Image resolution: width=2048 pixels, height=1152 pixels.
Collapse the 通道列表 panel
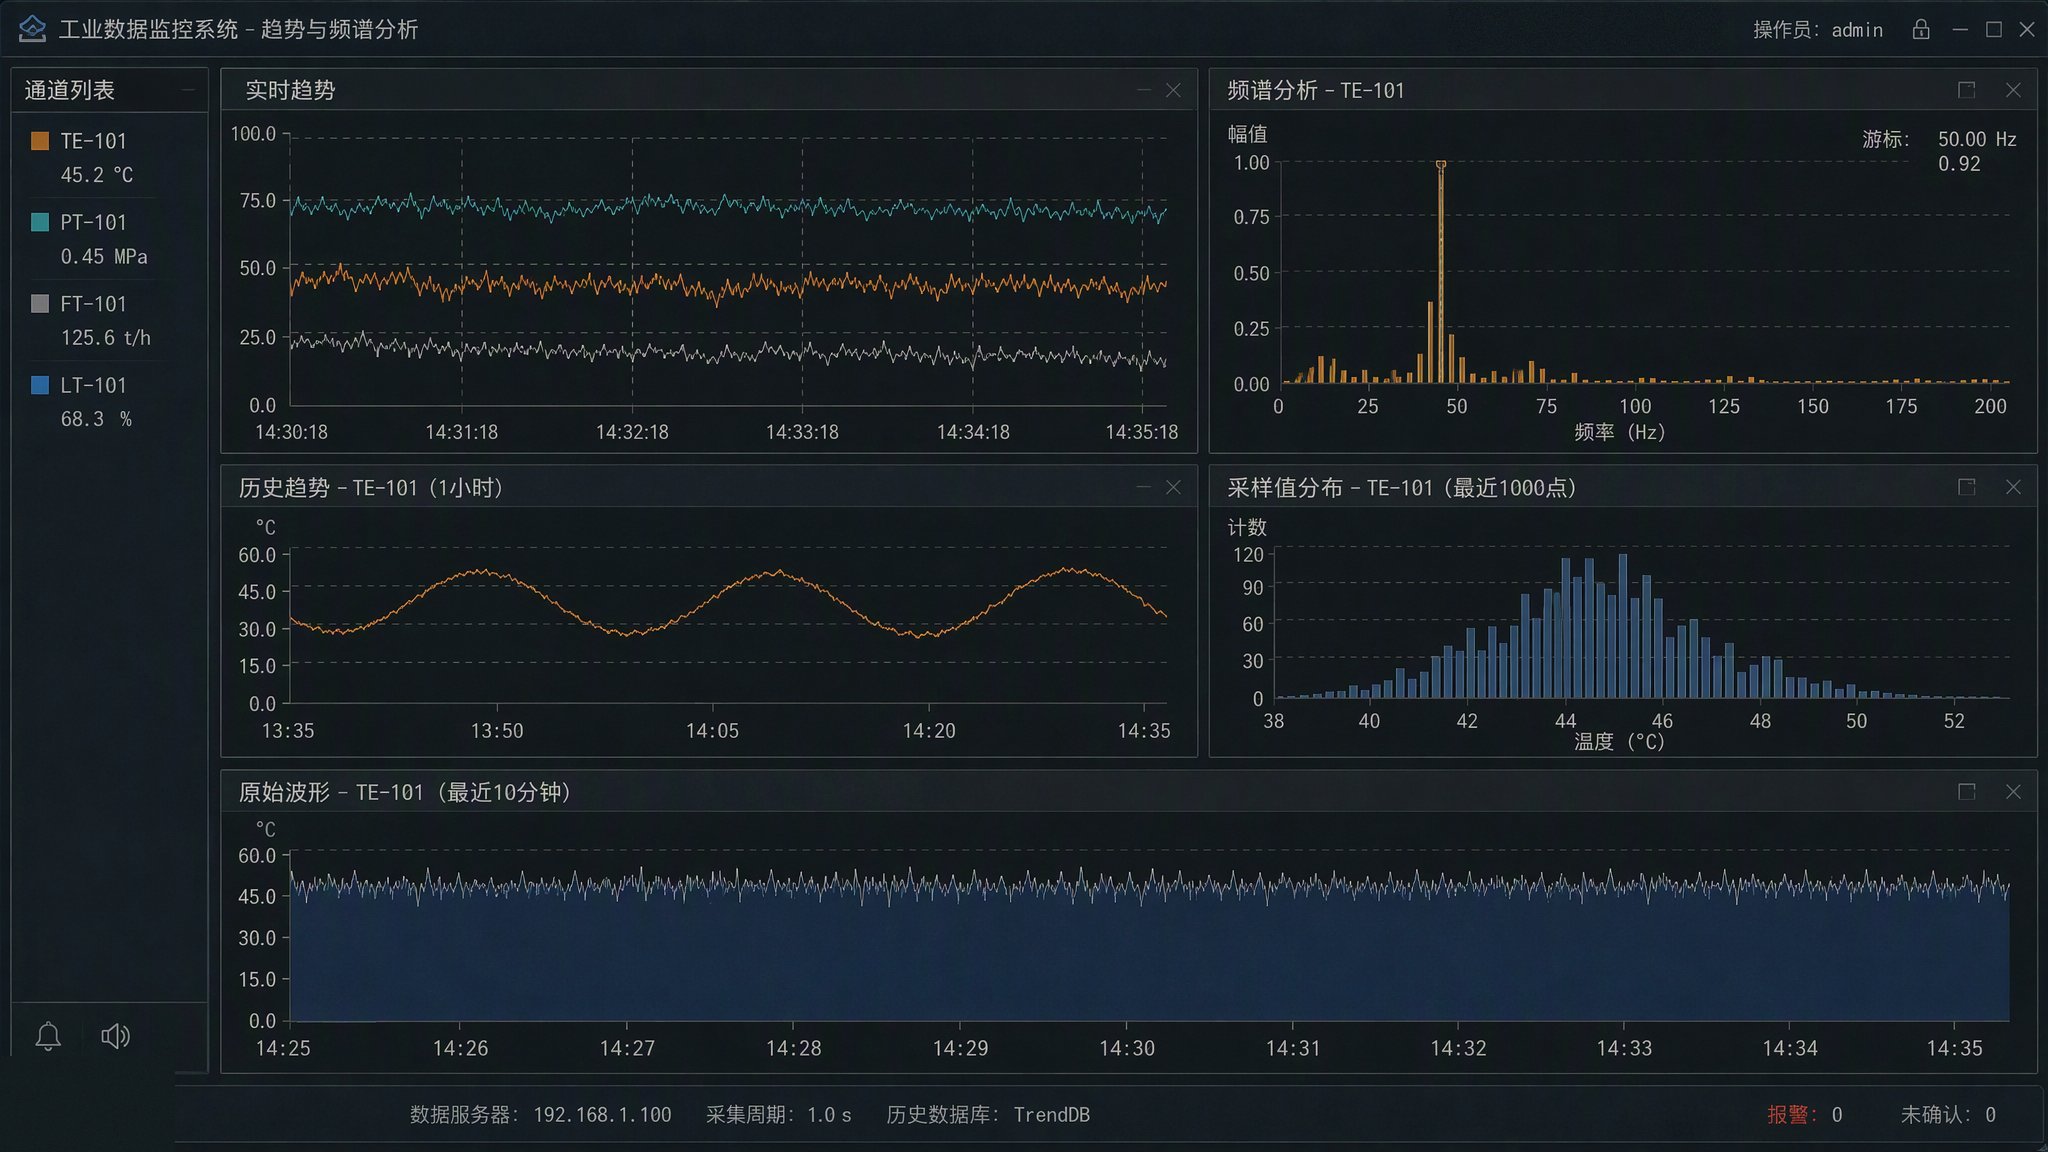(x=187, y=90)
